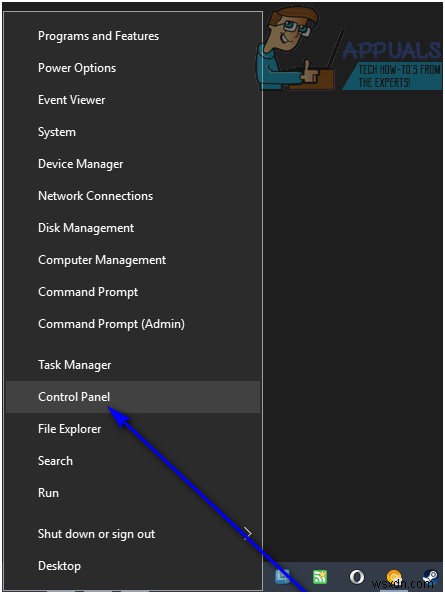Choose Shut down or sign out
445x594 pixels.
133,534
